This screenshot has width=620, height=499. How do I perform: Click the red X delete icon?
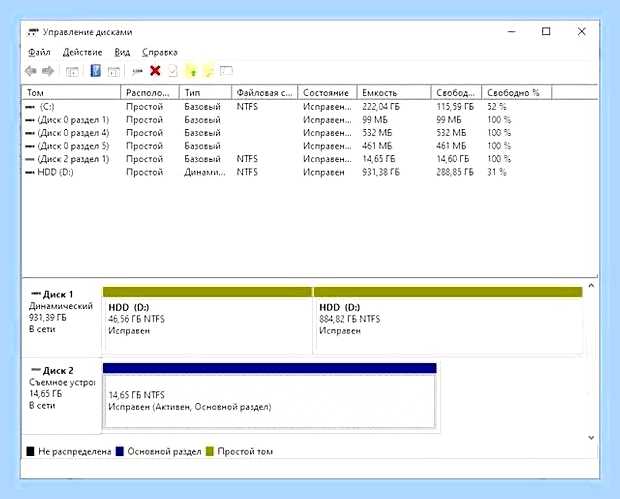tap(155, 71)
